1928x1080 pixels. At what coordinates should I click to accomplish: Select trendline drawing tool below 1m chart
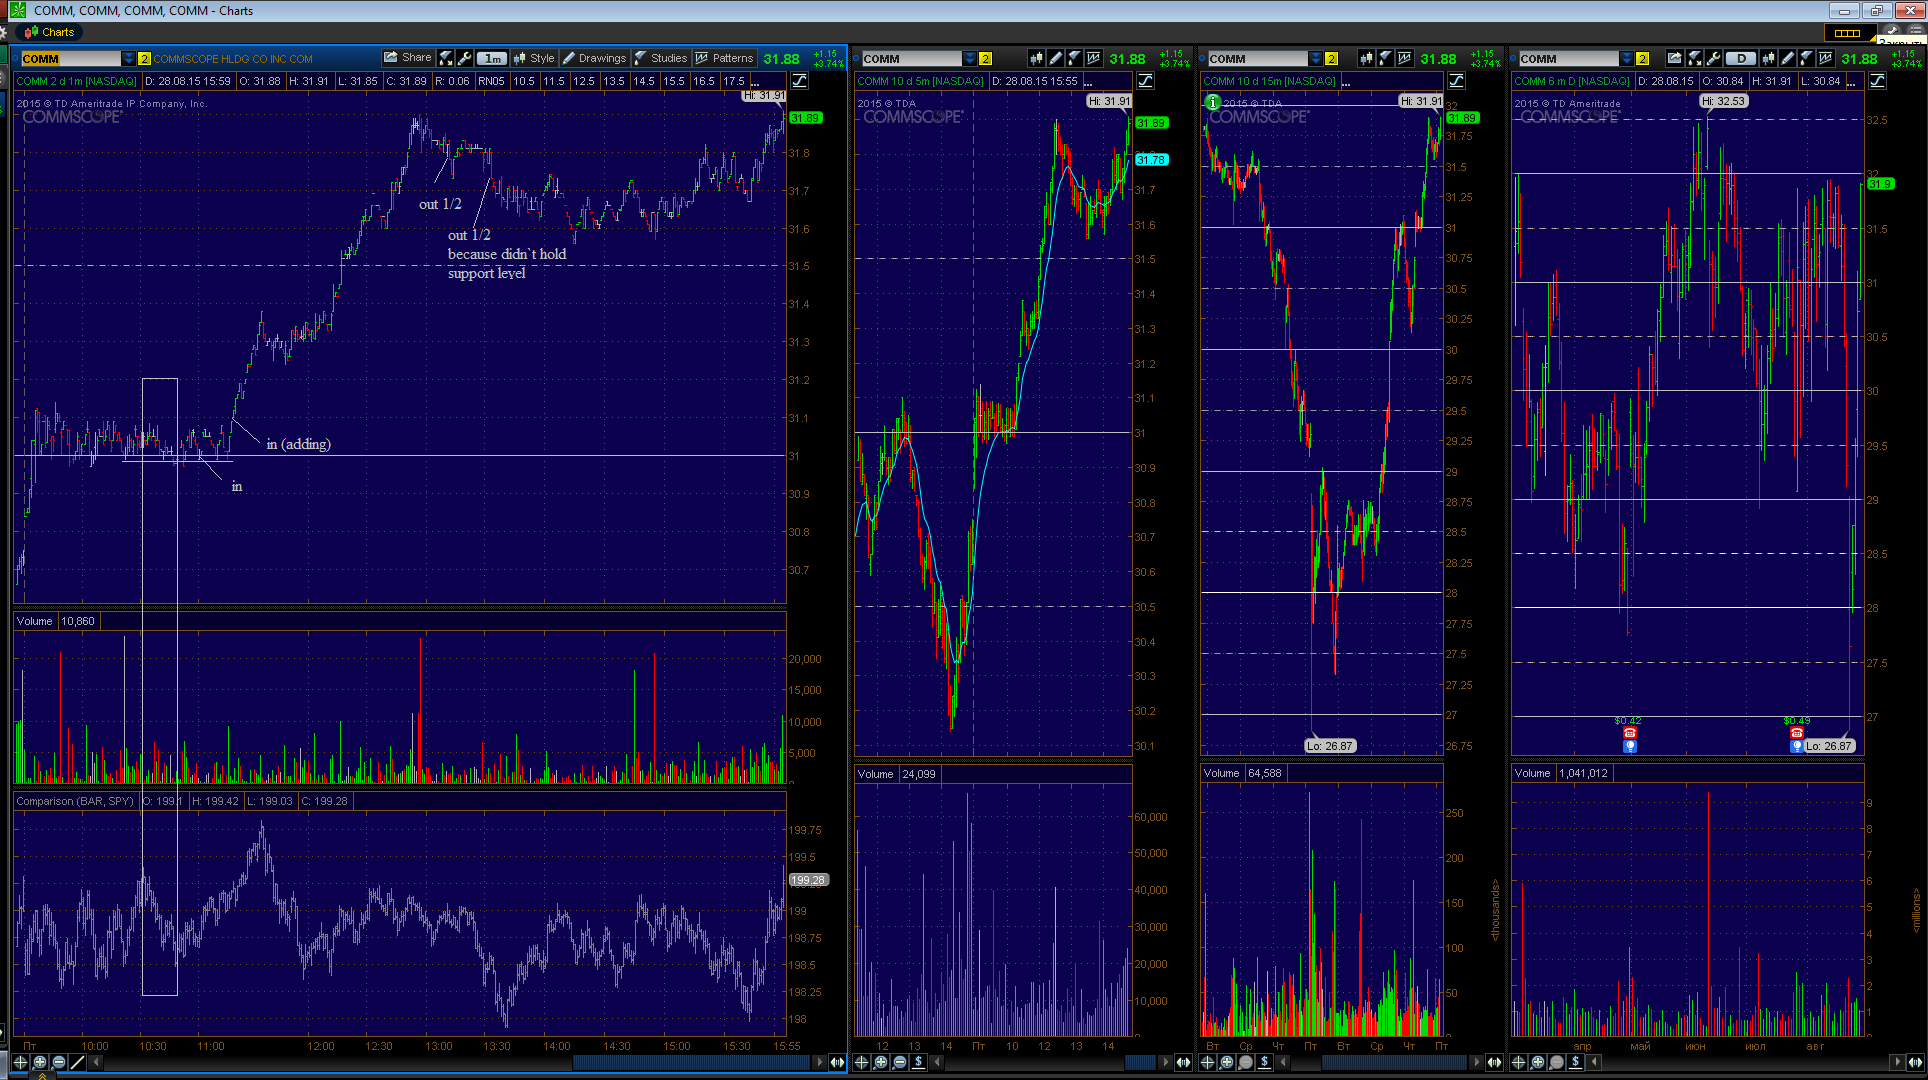tap(77, 1062)
